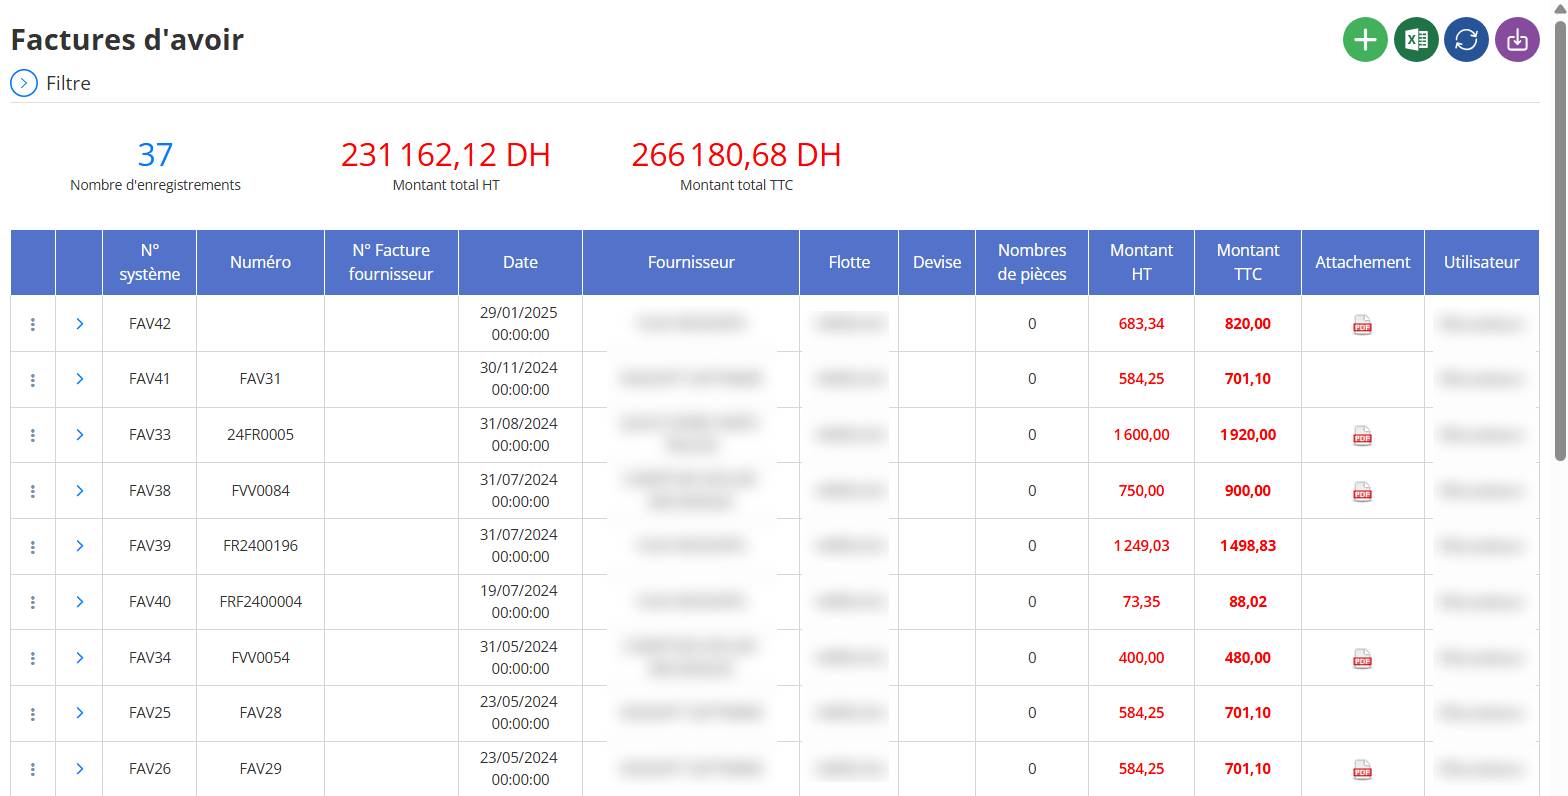Expand row details for FAV42
Viewport: 1568px width, 796px height.
[79, 324]
